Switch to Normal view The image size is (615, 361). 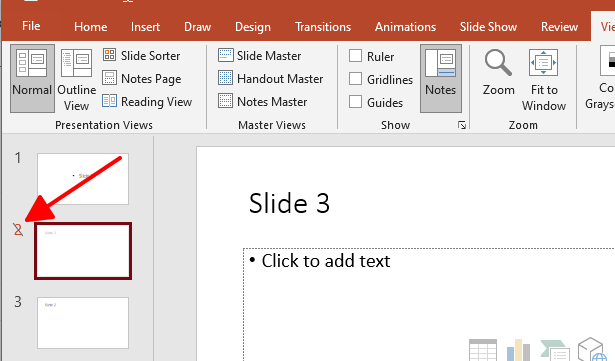pyautogui.click(x=32, y=78)
